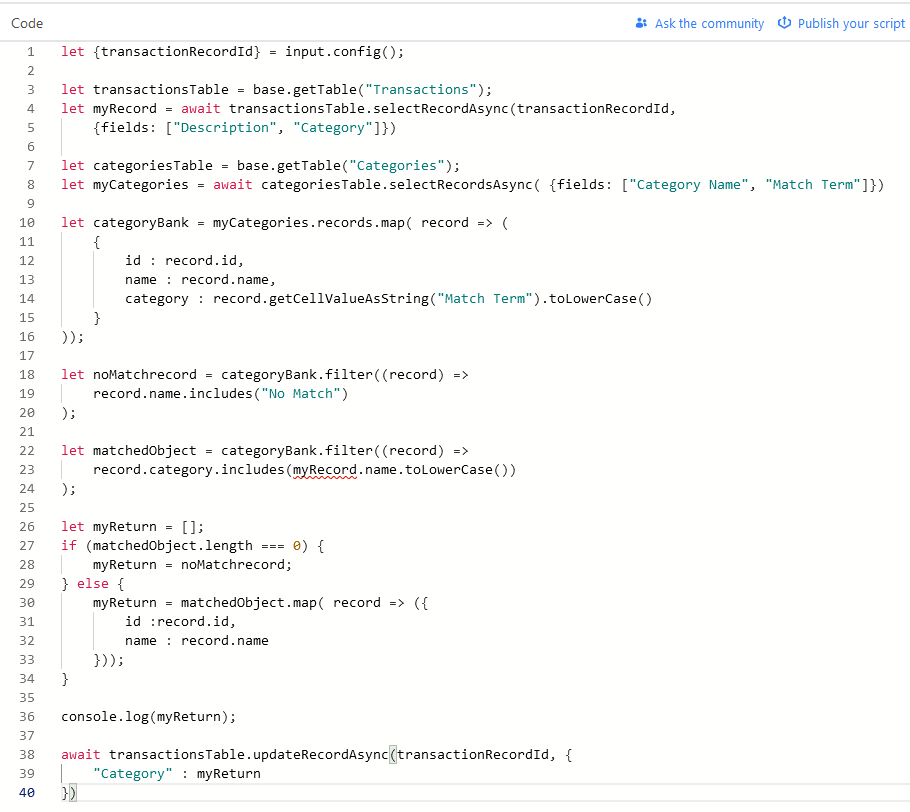This screenshot has height=812, width=910.
Task: Click updateRecordAsync on line 38
Action: coord(320,755)
